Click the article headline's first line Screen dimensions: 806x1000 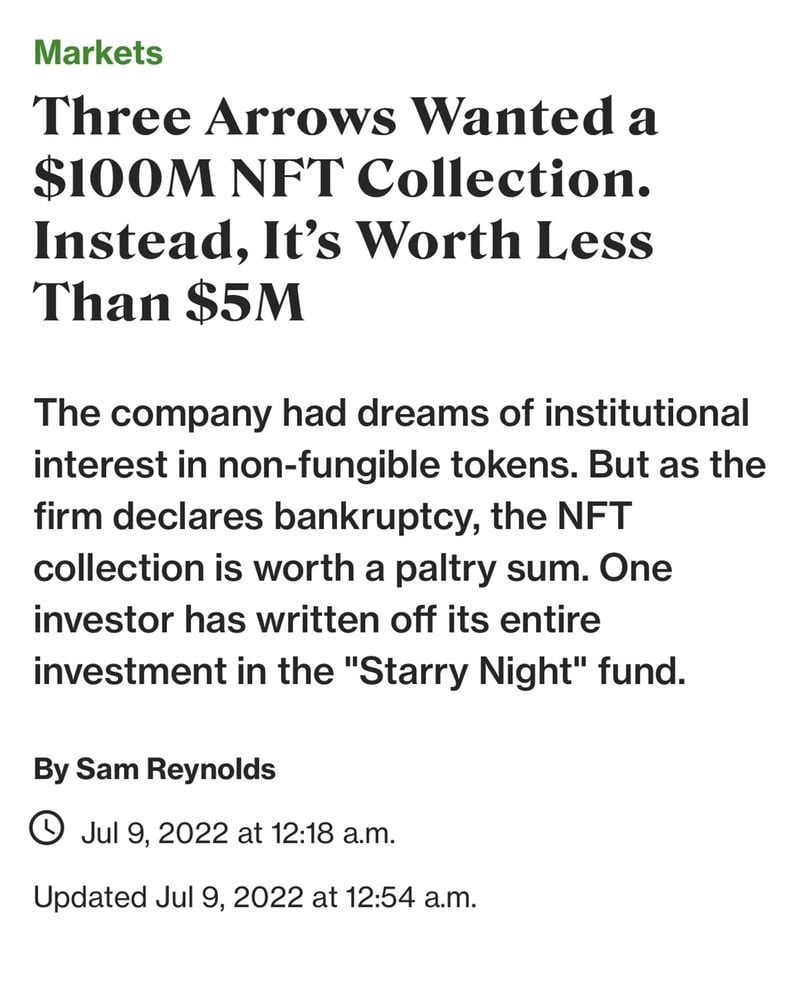click(x=345, y=120)
